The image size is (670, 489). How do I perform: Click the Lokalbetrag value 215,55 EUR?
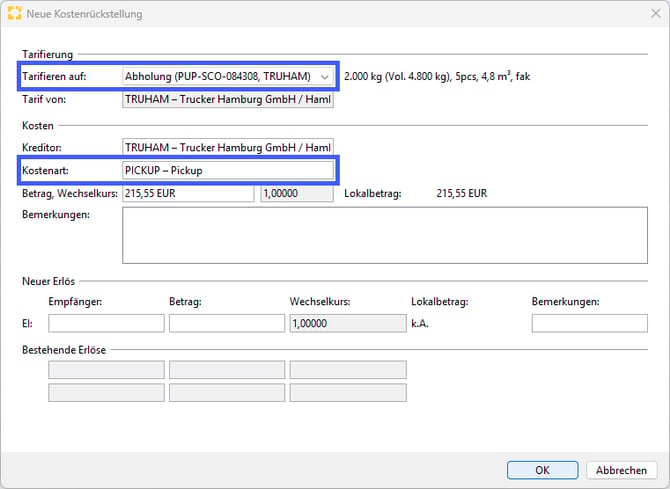click(x=461, y=193)
